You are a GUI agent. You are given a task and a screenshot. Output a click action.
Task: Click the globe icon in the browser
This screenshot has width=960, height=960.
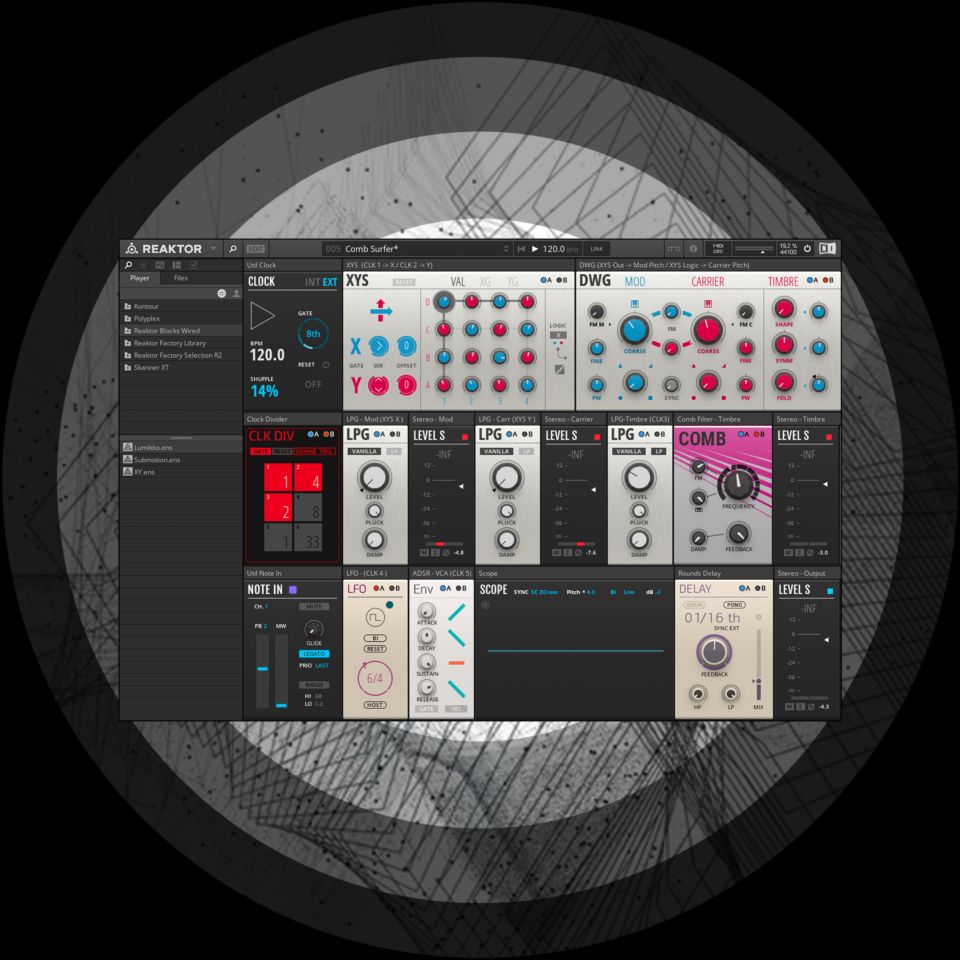point(222,293)
